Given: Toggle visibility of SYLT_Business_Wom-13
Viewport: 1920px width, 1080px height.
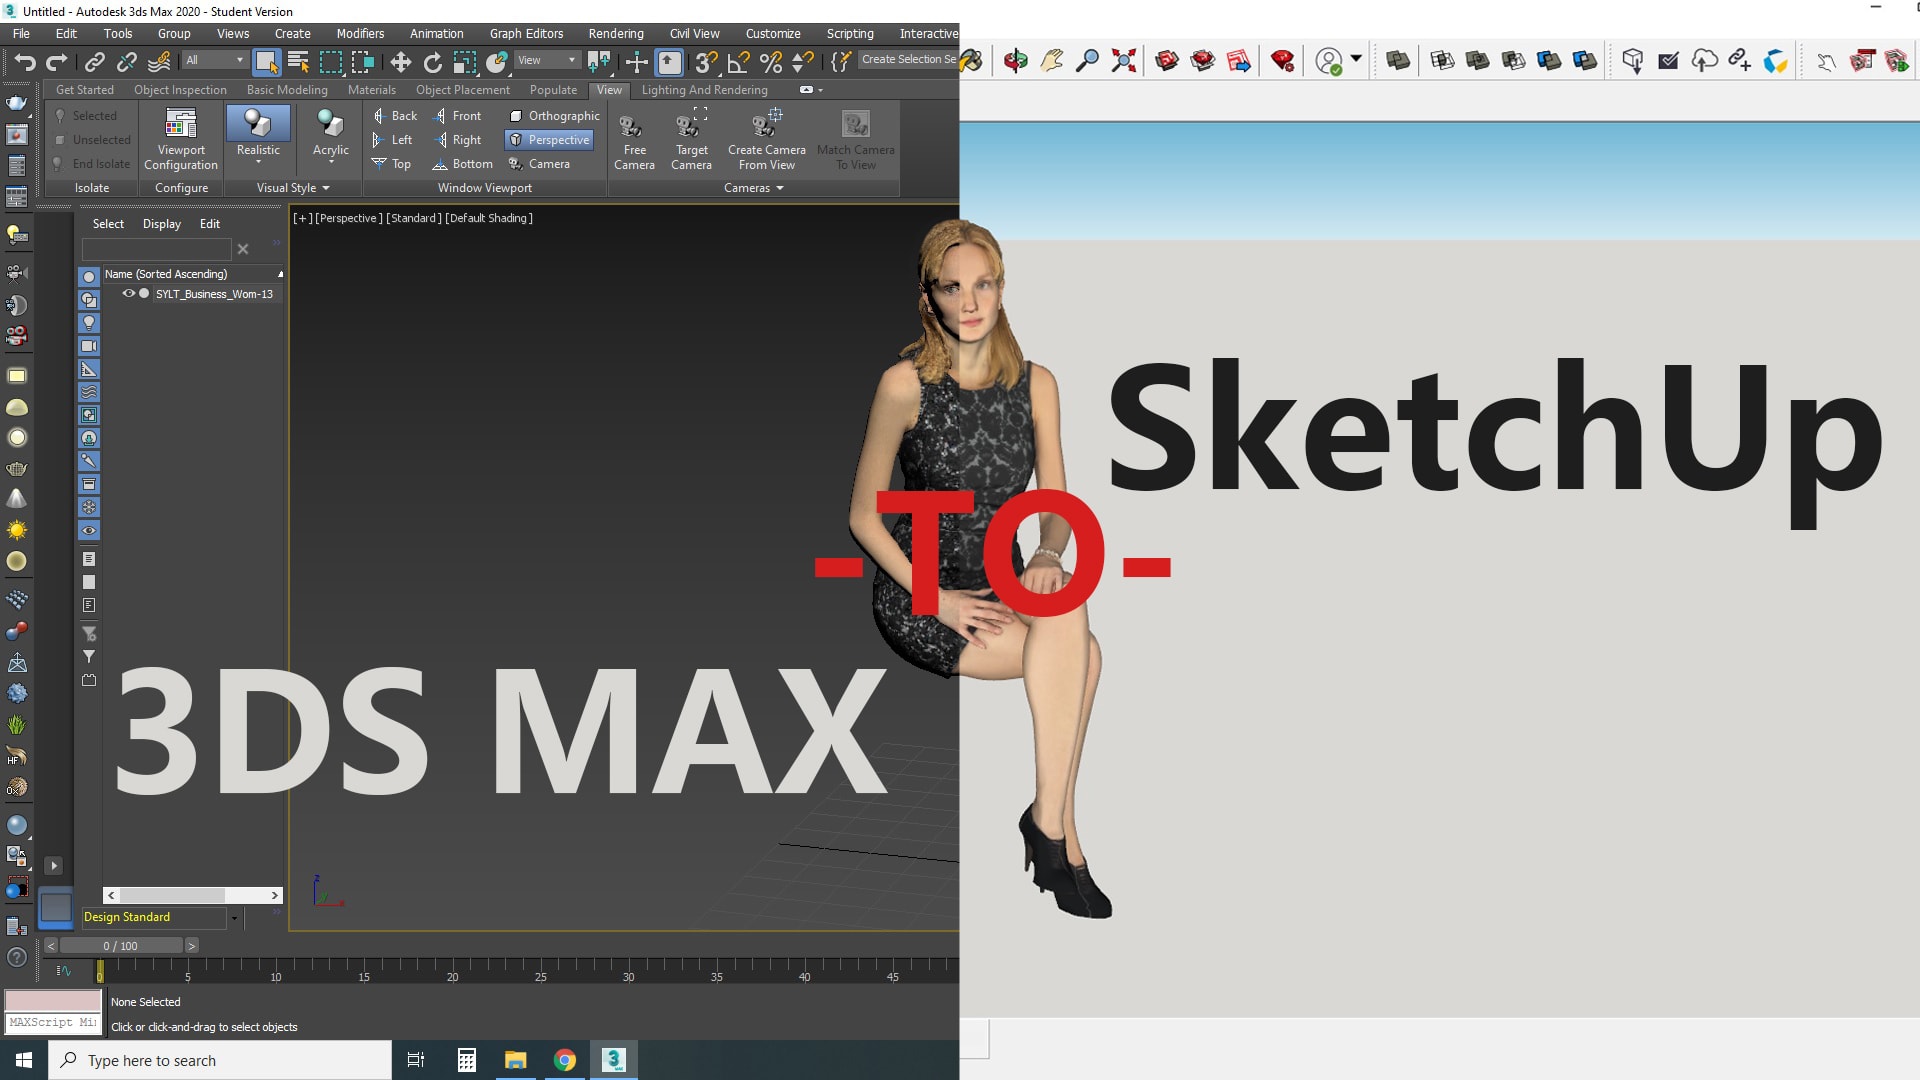Looking at the screenshot, I should tap(128, 293).
